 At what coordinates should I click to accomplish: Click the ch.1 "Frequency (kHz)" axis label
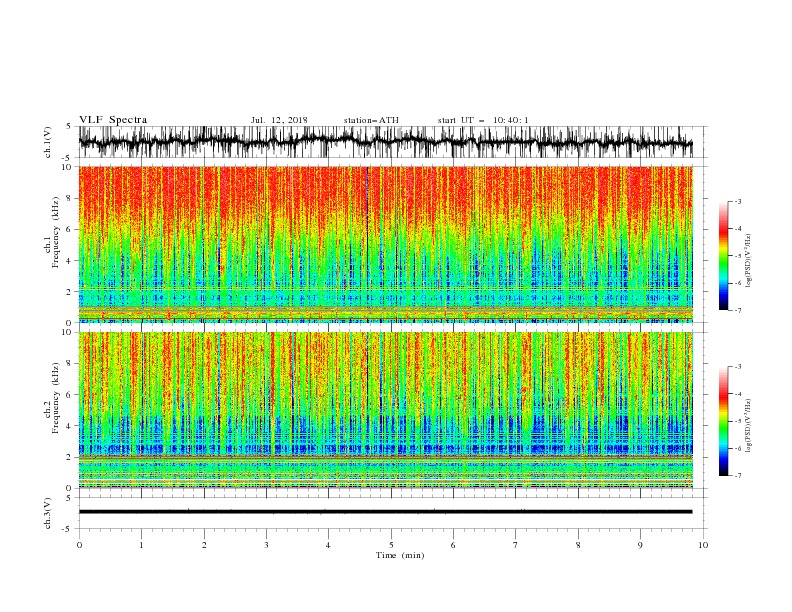point(56,232)
